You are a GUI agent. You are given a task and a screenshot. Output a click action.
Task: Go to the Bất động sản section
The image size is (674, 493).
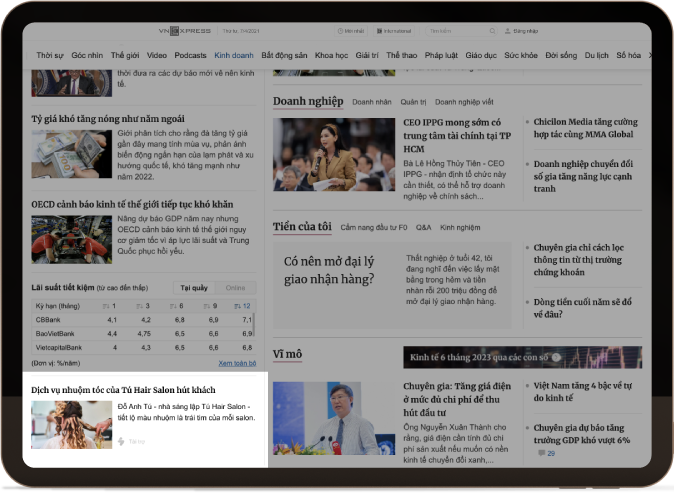click(285, 54)
